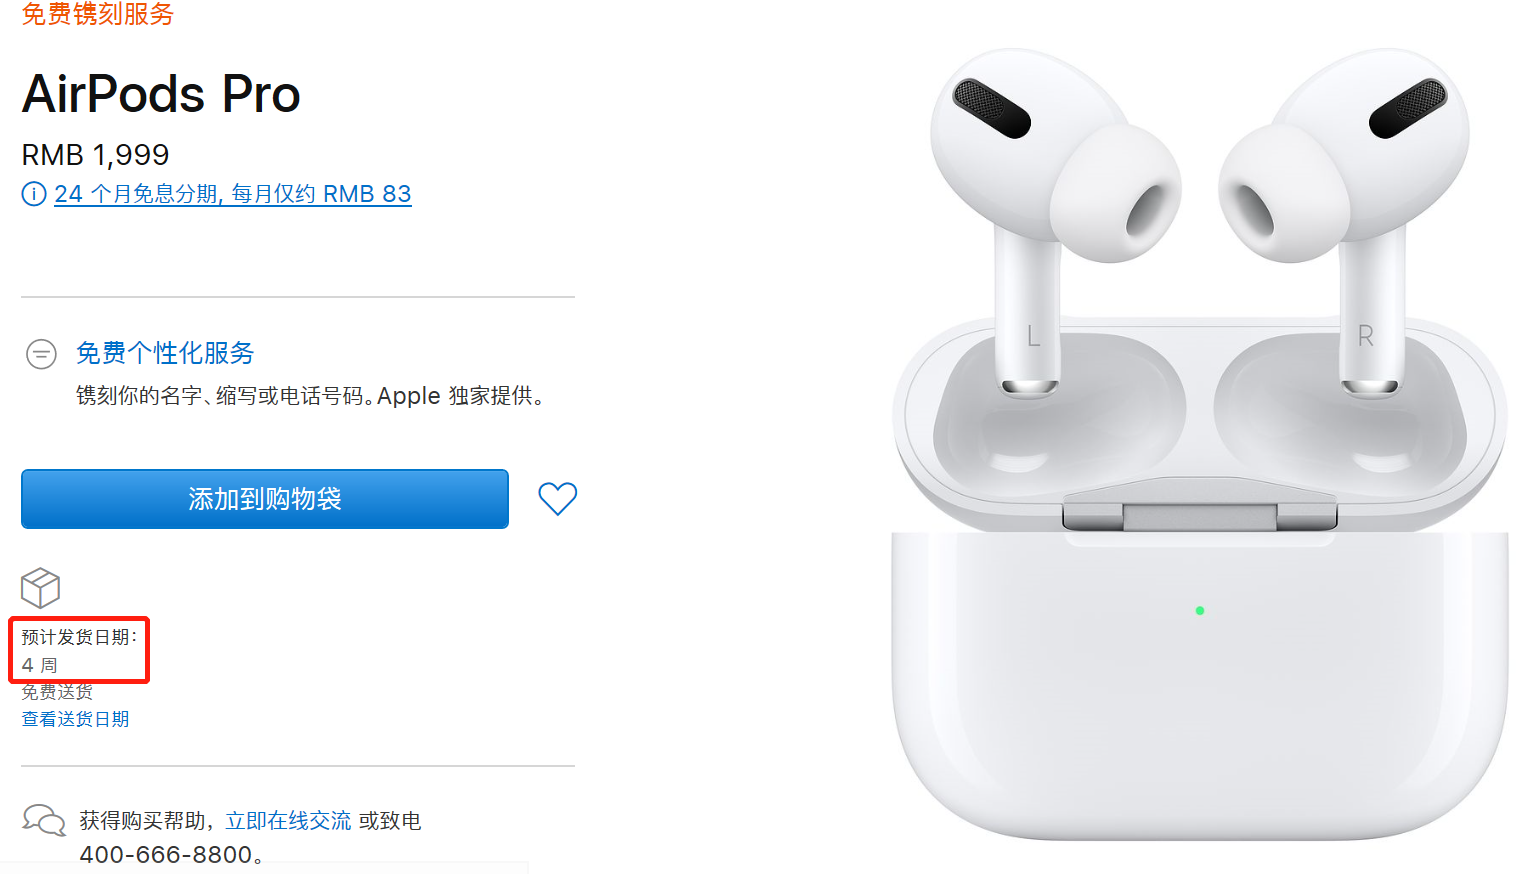
Task: Click the heart favorite icon
Action: [557, 498]
